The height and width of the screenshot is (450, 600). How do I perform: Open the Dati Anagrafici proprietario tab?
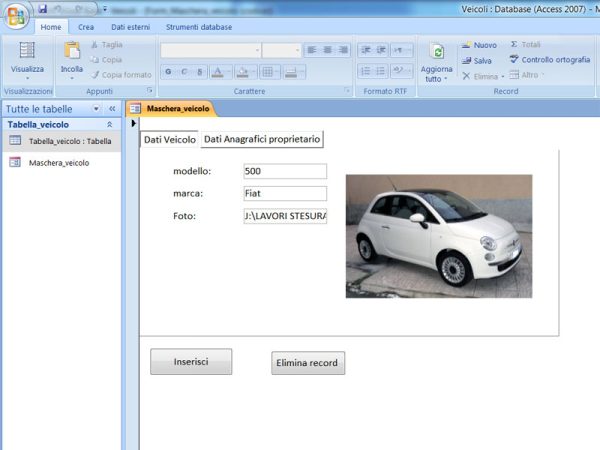tap(261, 139)
